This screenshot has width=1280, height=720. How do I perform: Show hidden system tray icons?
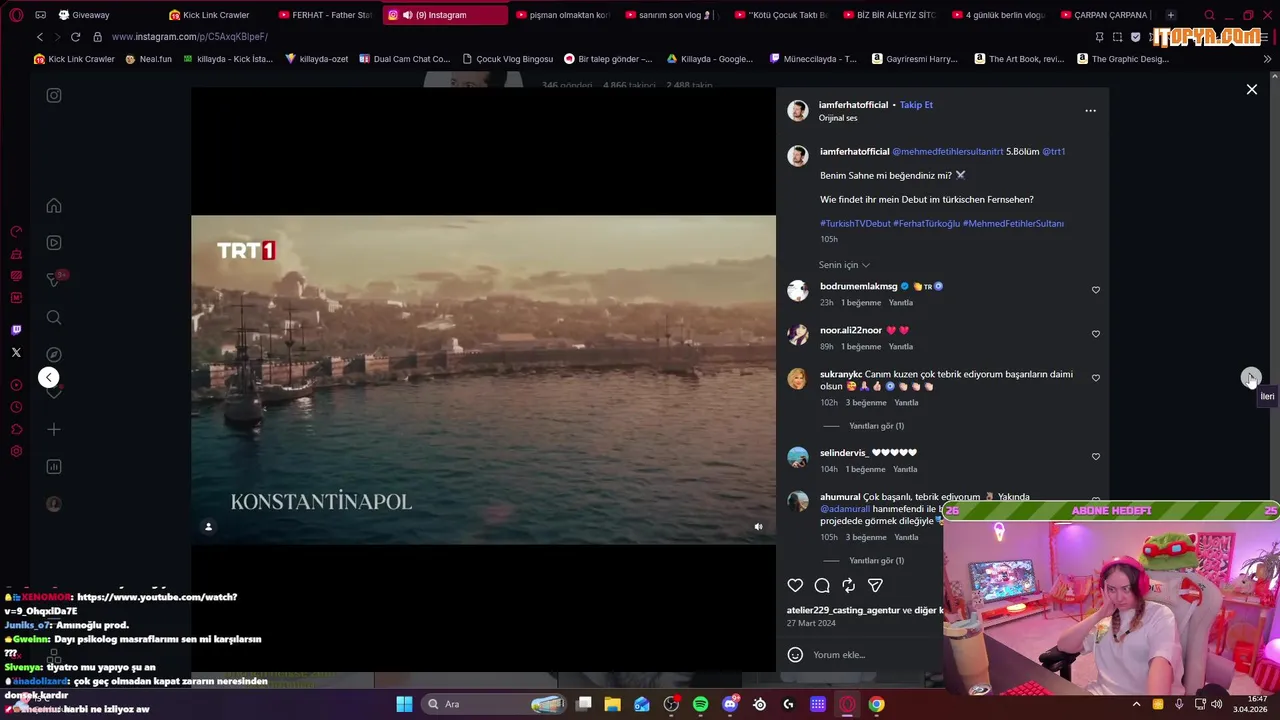(1136, 704)
